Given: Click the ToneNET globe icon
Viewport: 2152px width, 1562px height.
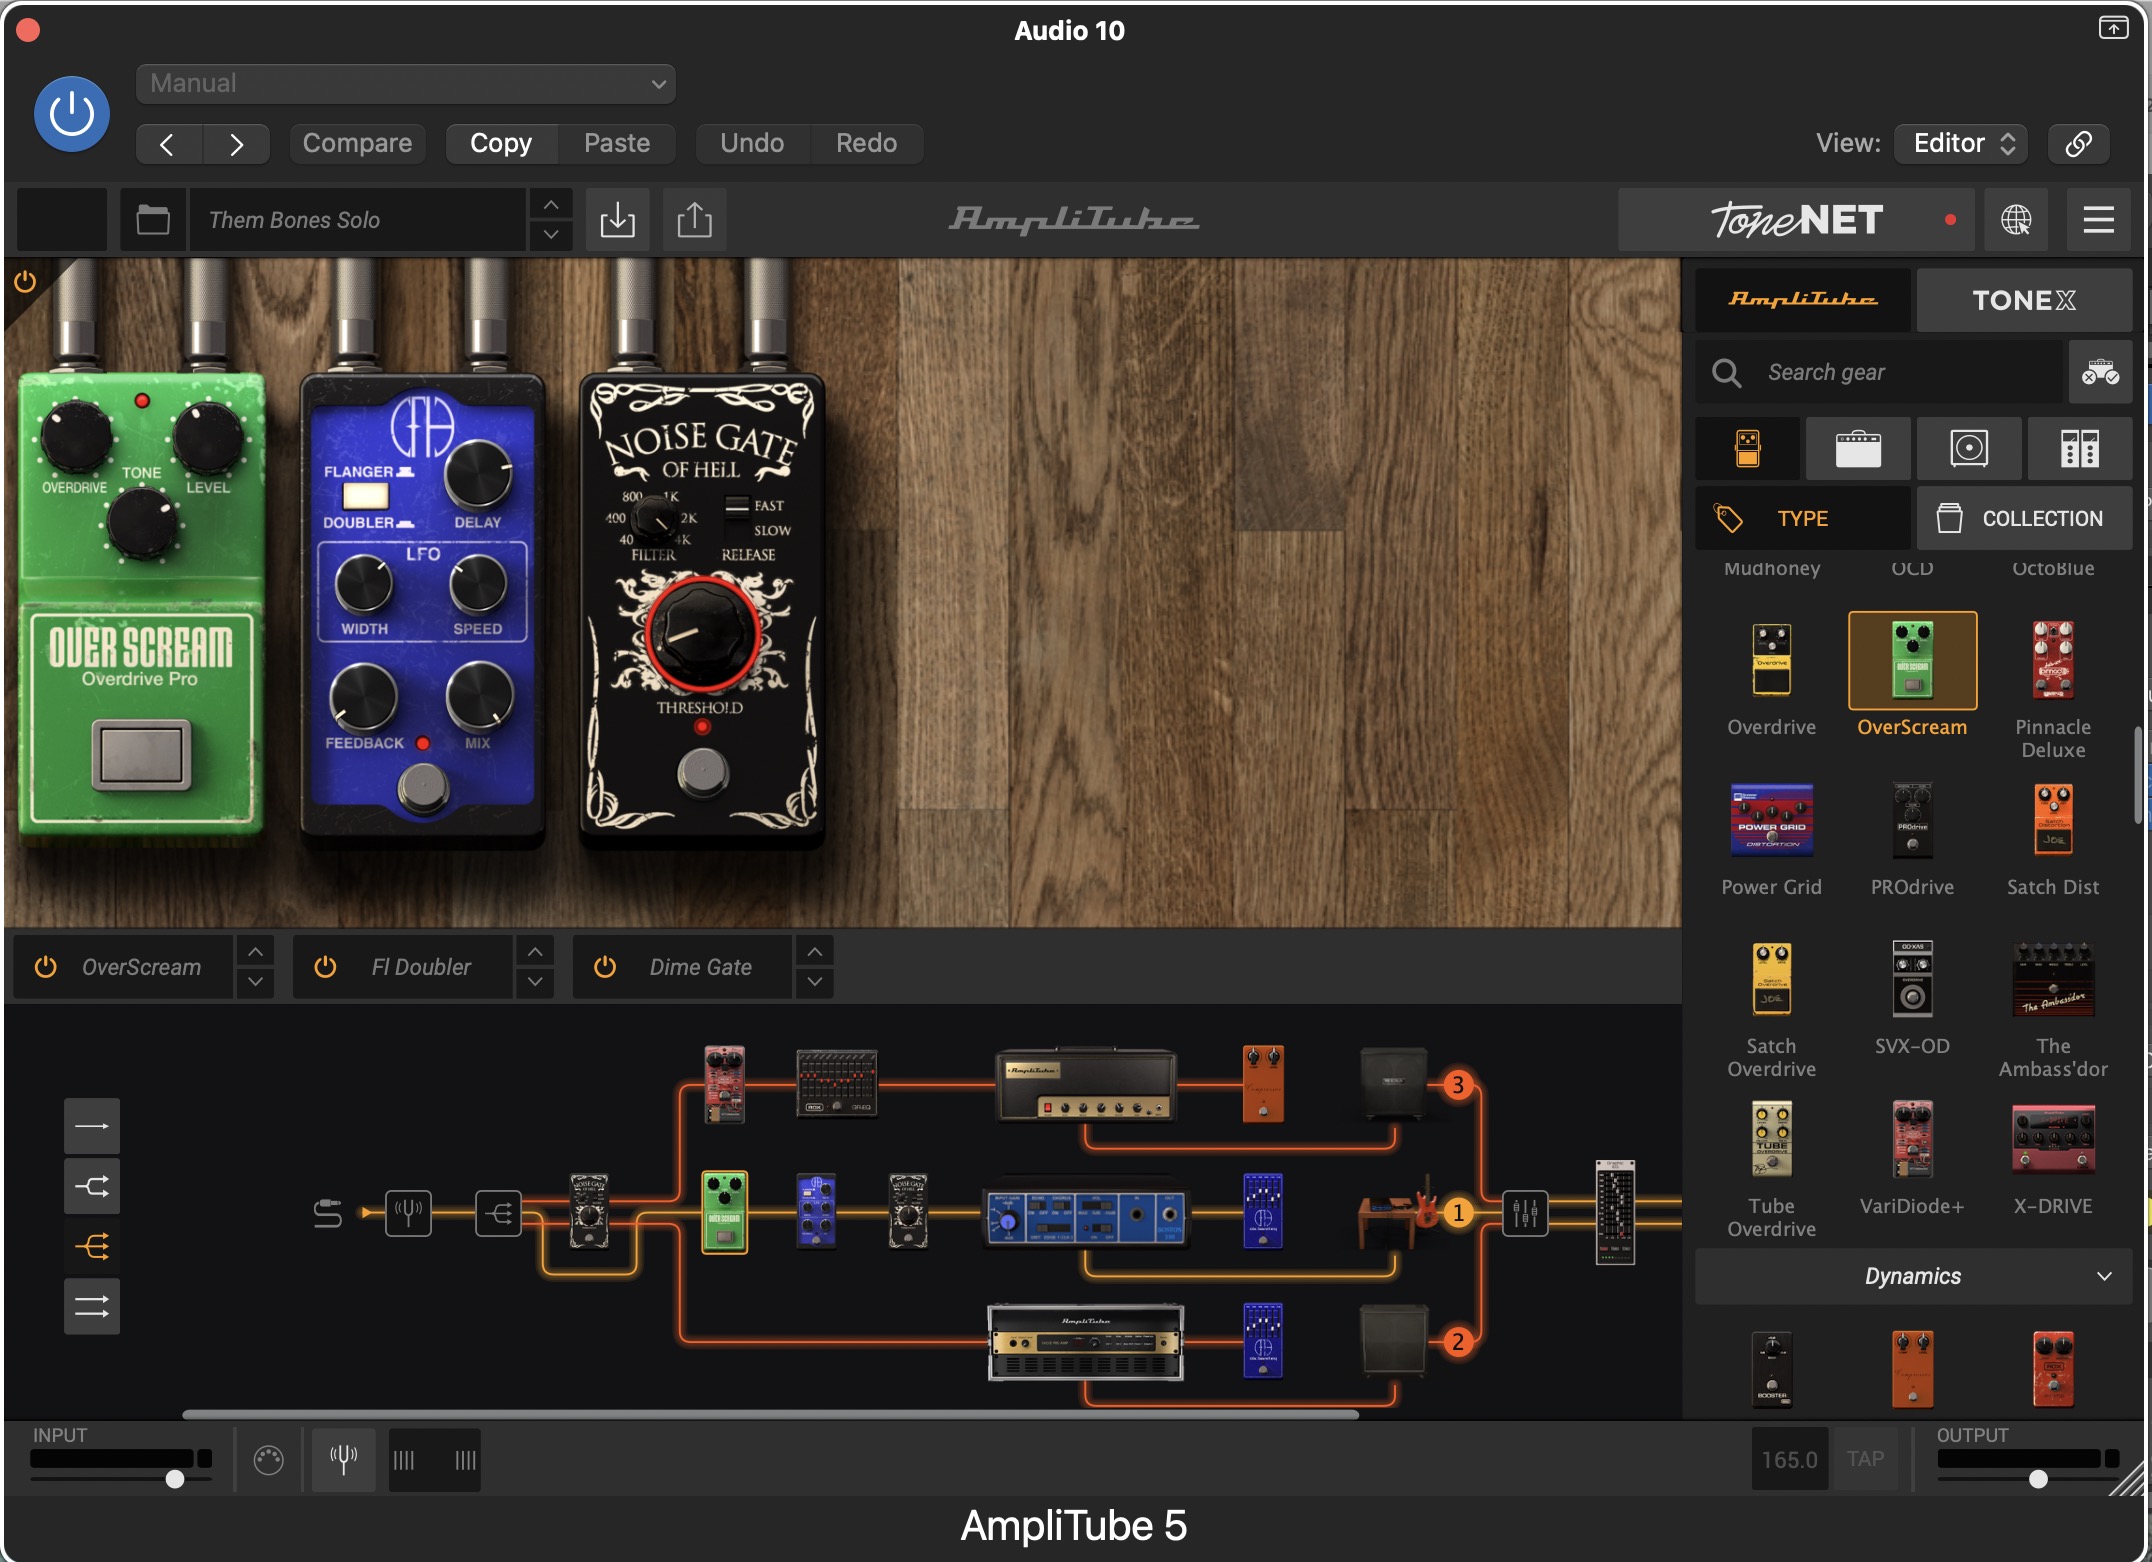Looking at the screenshot, I should tap(2015, 220).
